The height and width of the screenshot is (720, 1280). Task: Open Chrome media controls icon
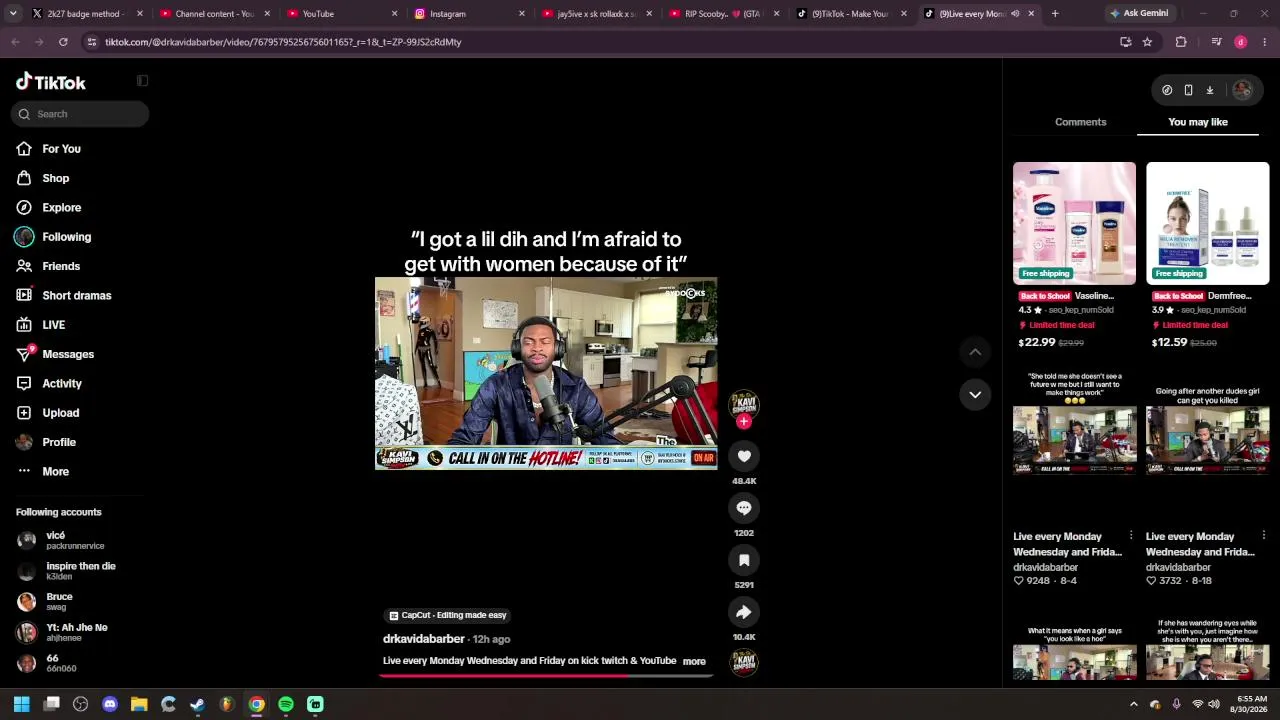(x=1216, y=42)
